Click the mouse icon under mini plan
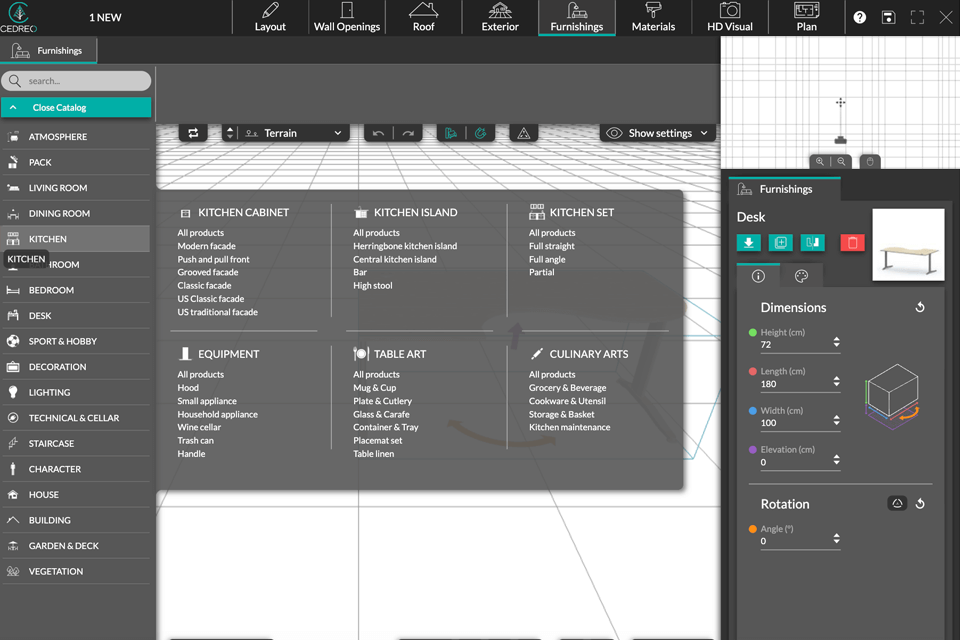 pos(870,162)
